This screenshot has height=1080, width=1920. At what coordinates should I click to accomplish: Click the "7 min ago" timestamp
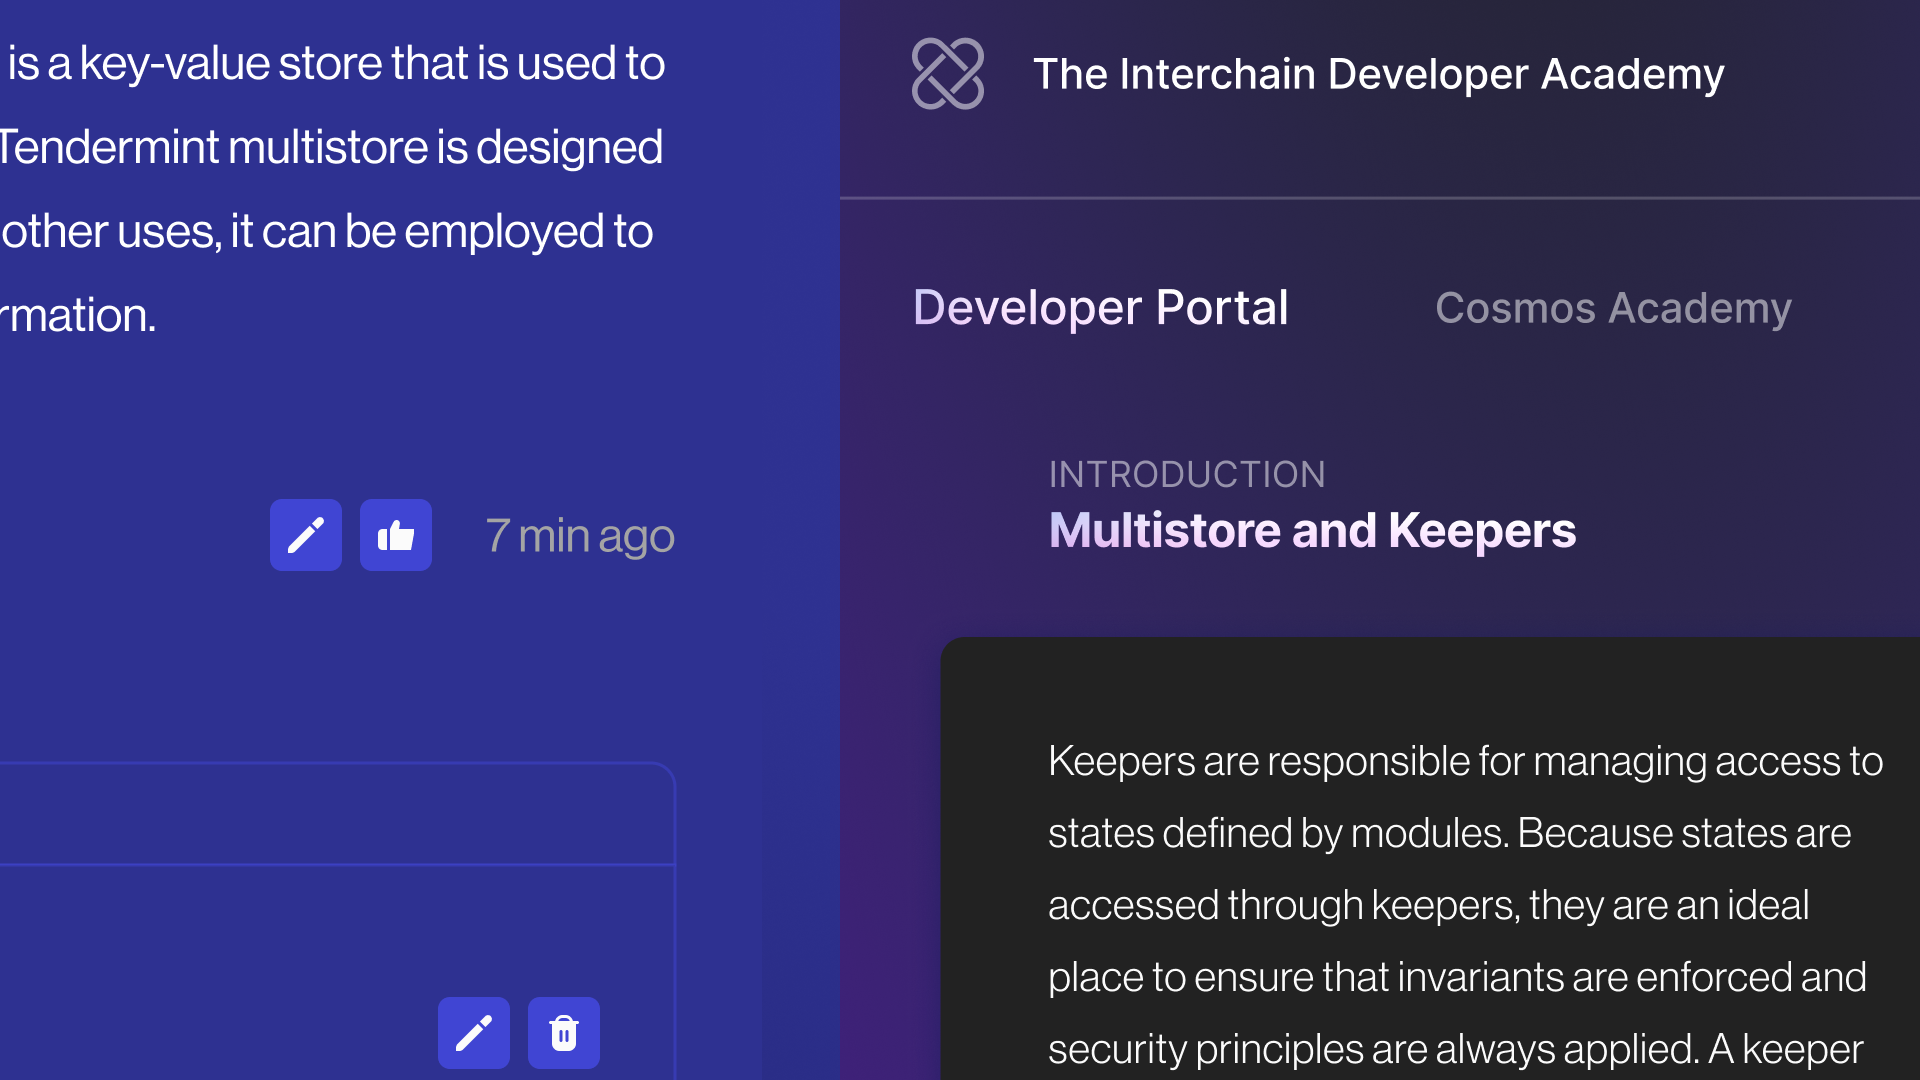click(580, 536)
